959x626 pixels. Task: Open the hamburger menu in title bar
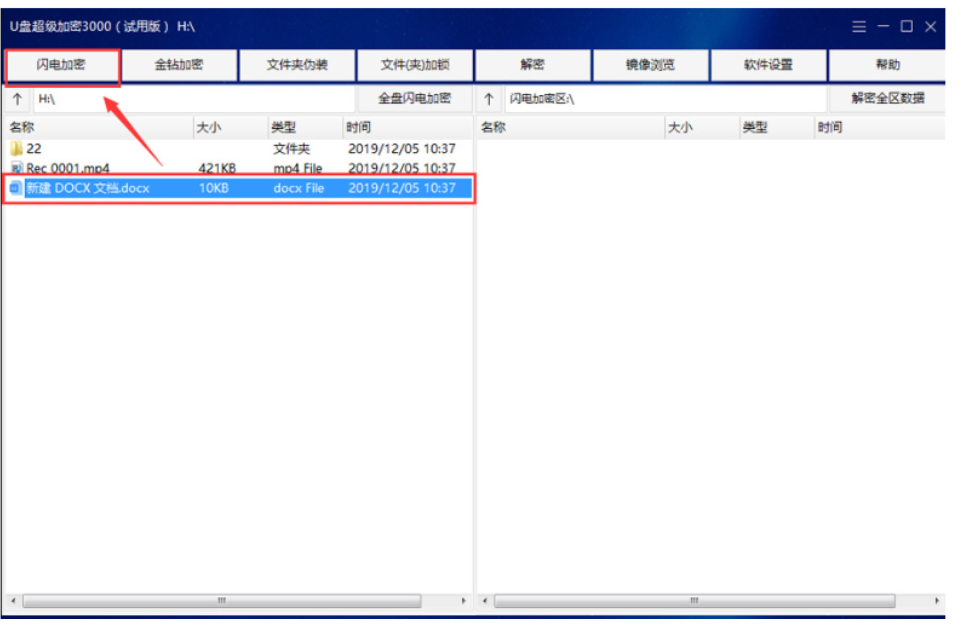click(x=859, y=27)
